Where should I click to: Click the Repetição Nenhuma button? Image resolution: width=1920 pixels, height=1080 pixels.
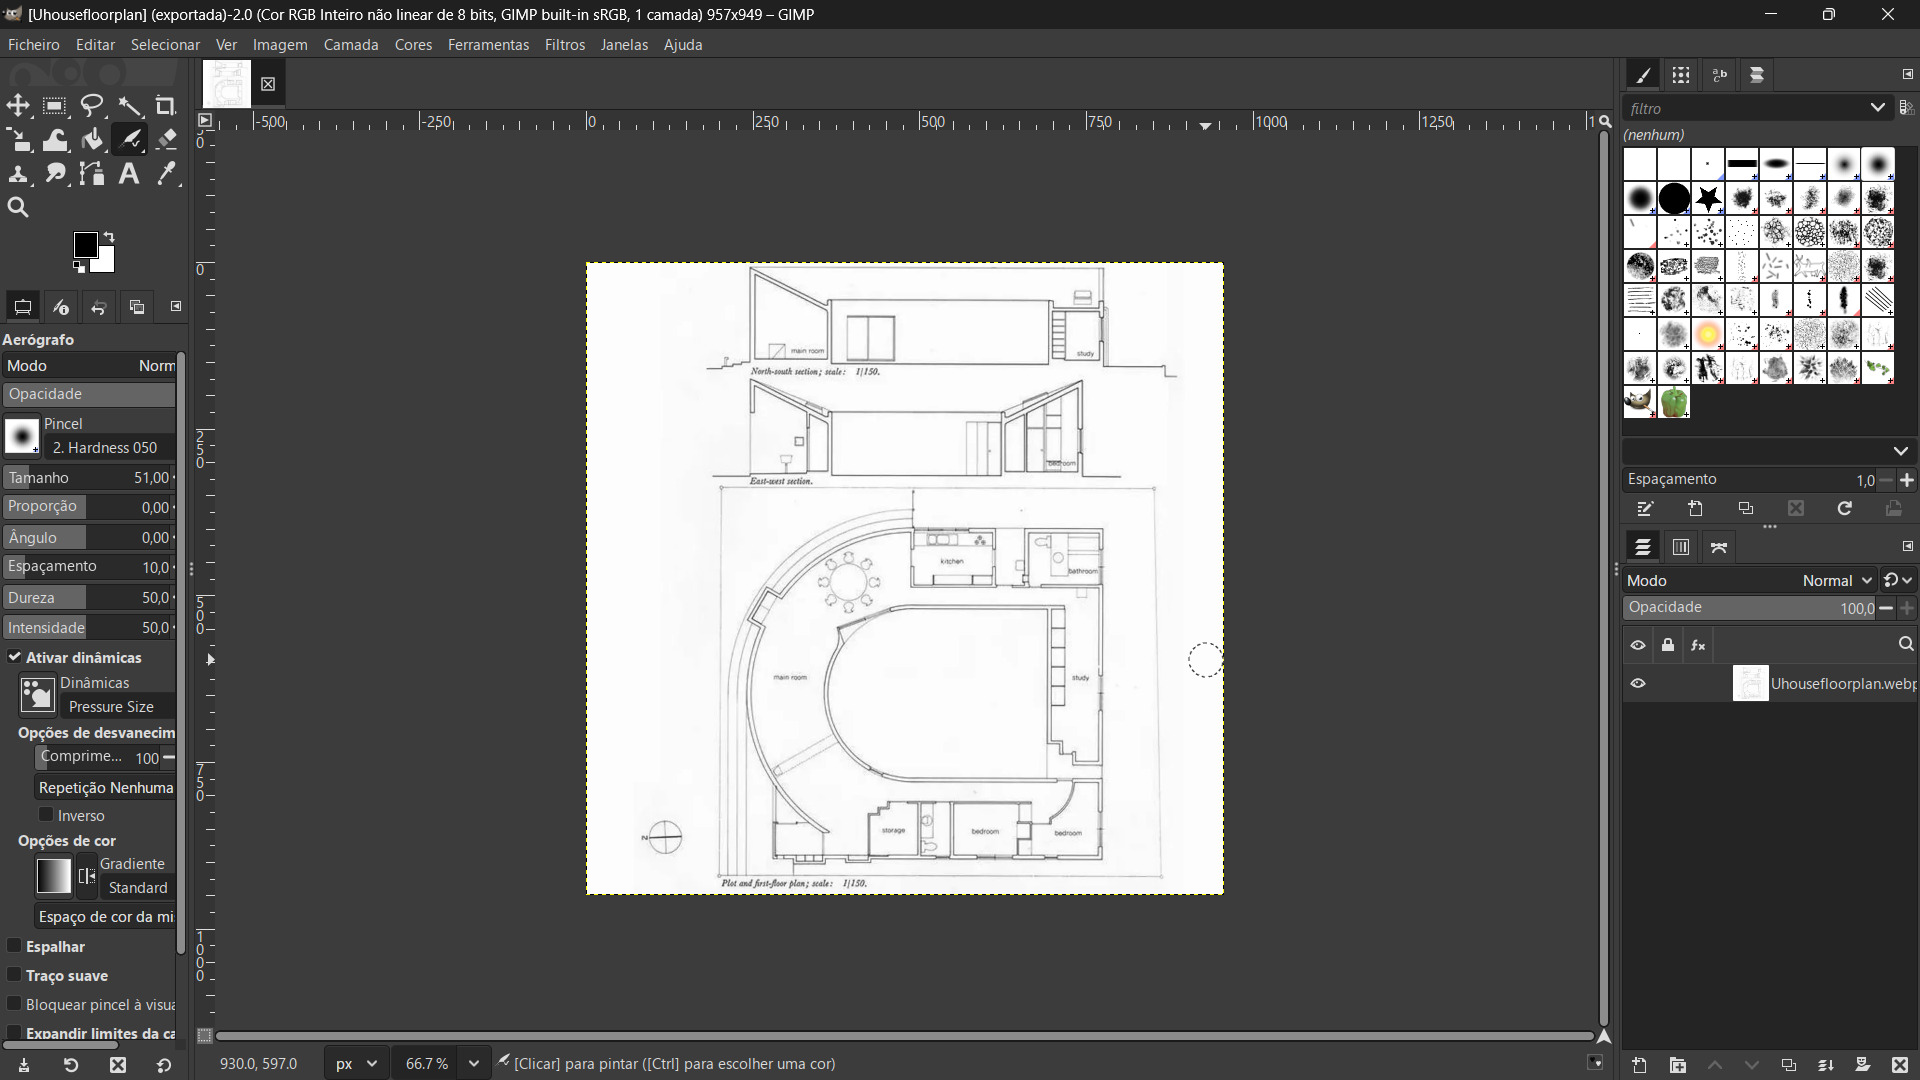(x=105, y=788)
